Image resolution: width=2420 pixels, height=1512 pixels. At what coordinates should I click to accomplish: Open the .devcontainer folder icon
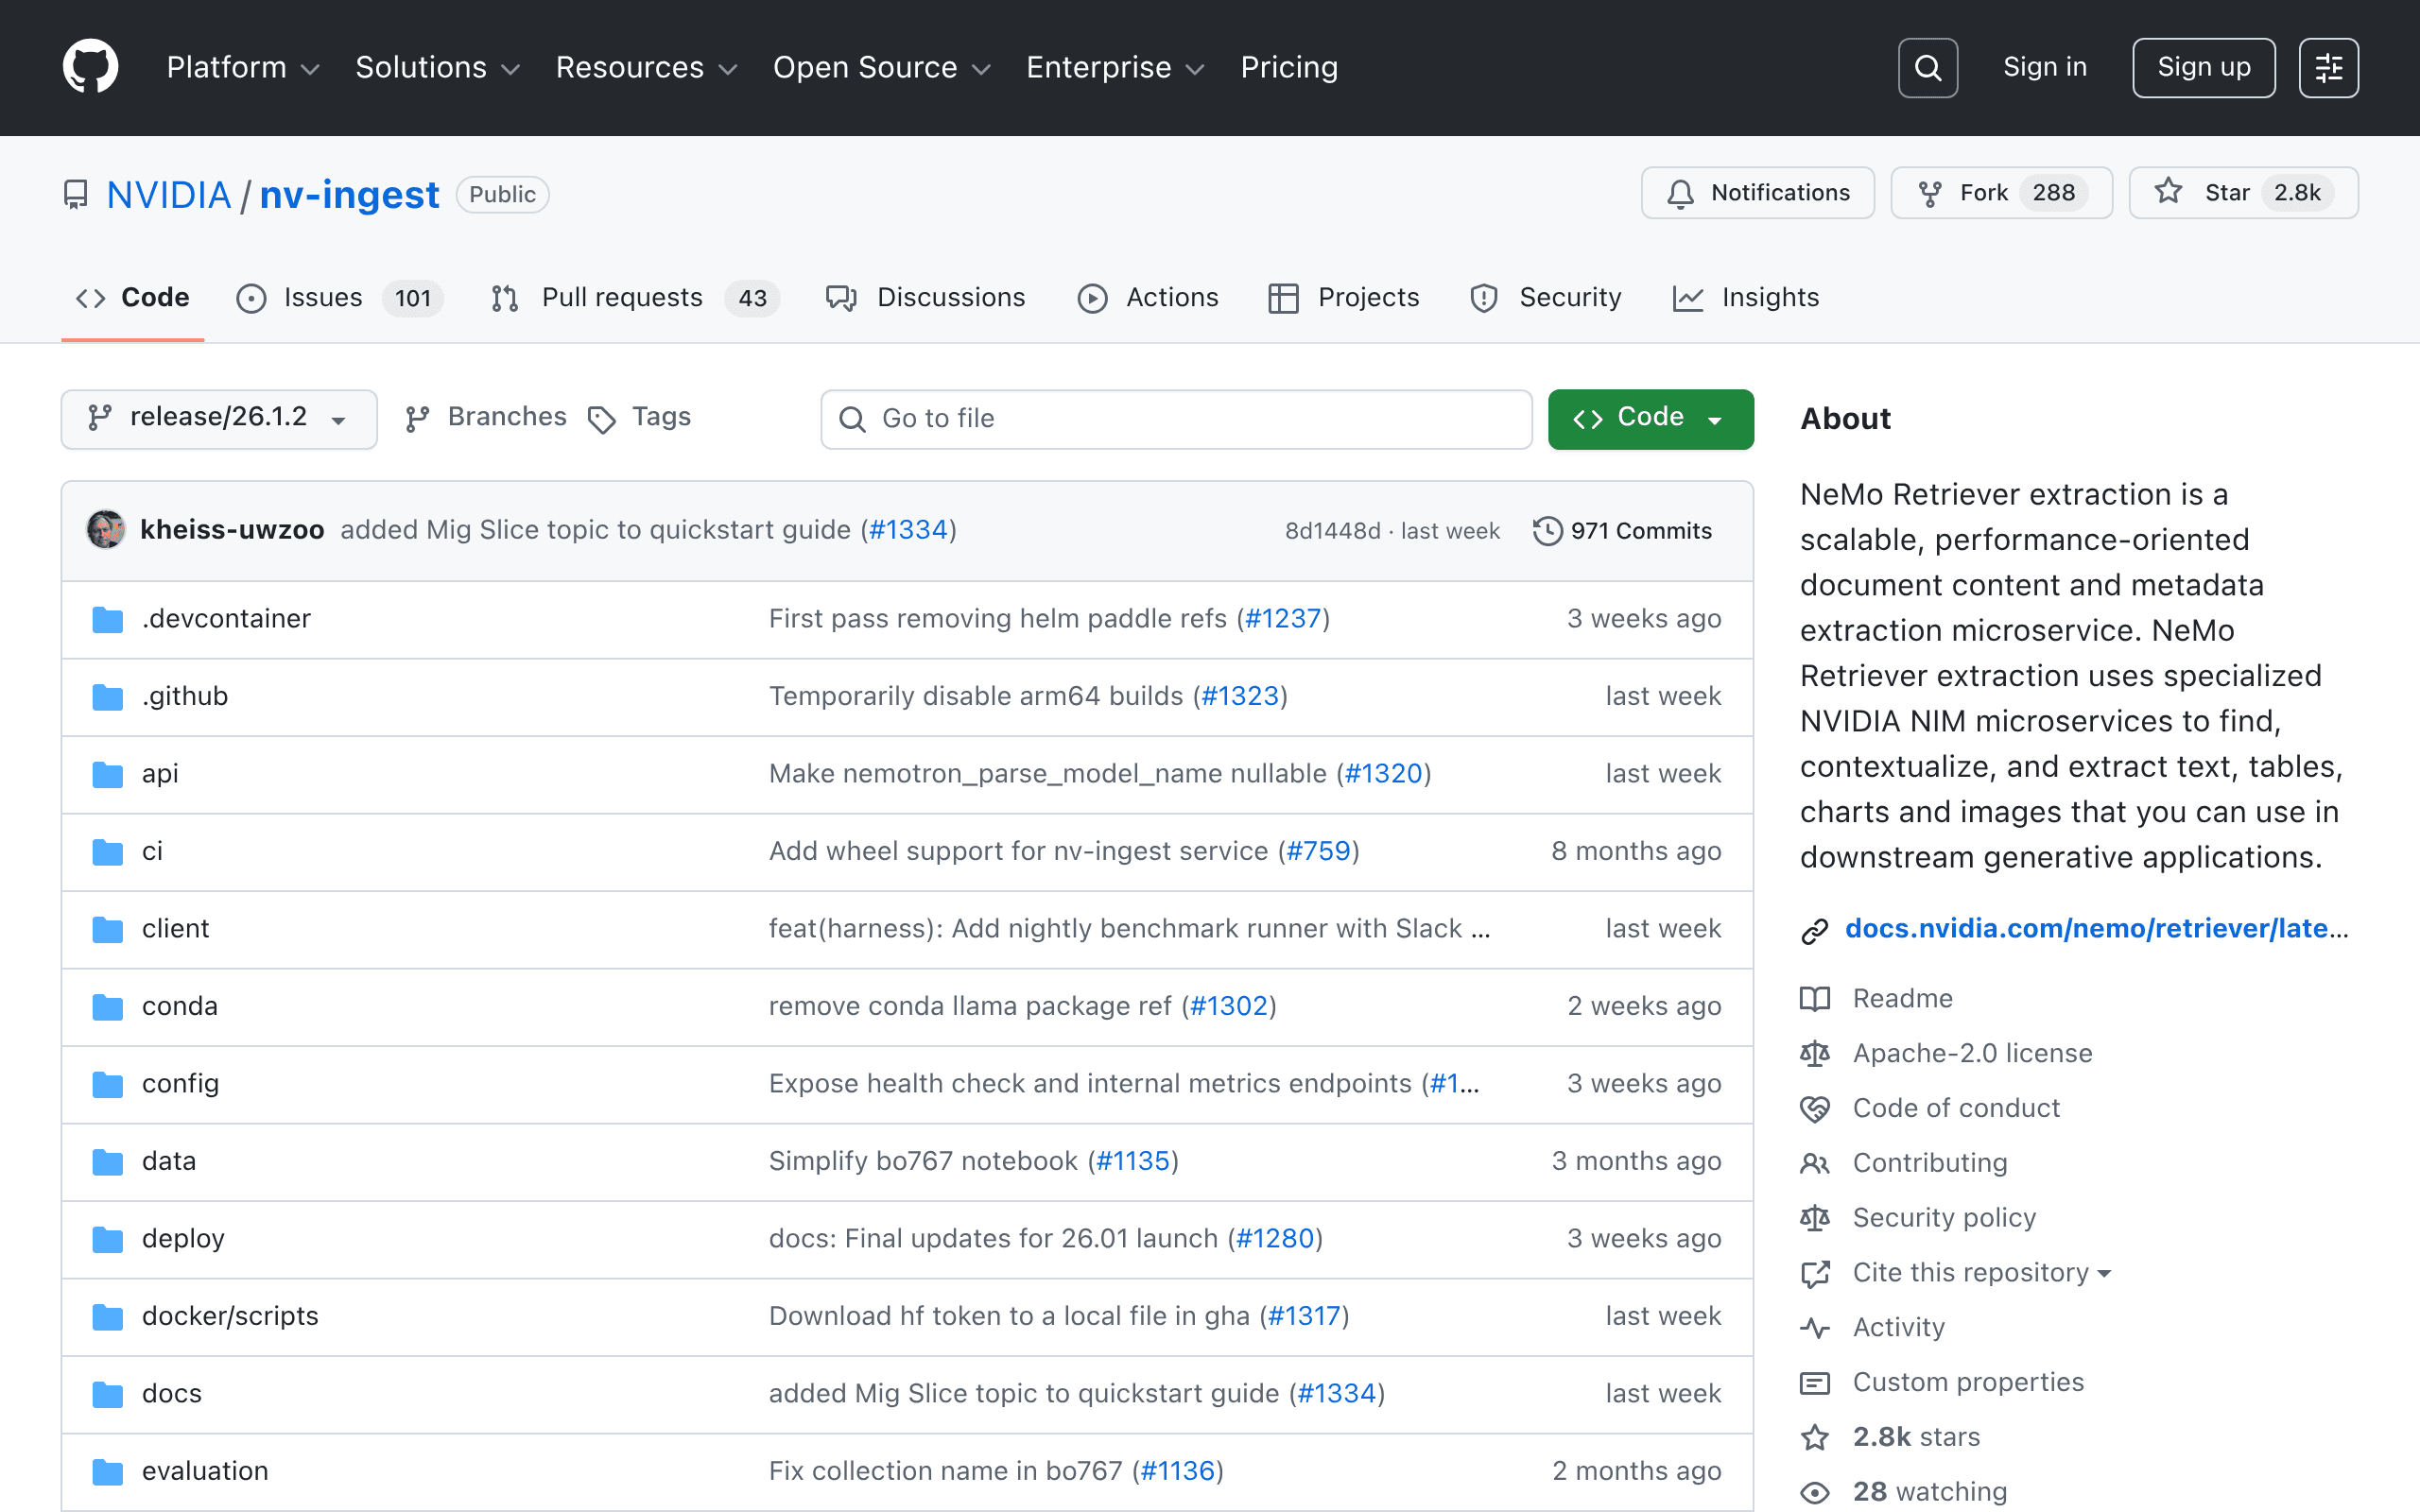click(x=107, y=619)
